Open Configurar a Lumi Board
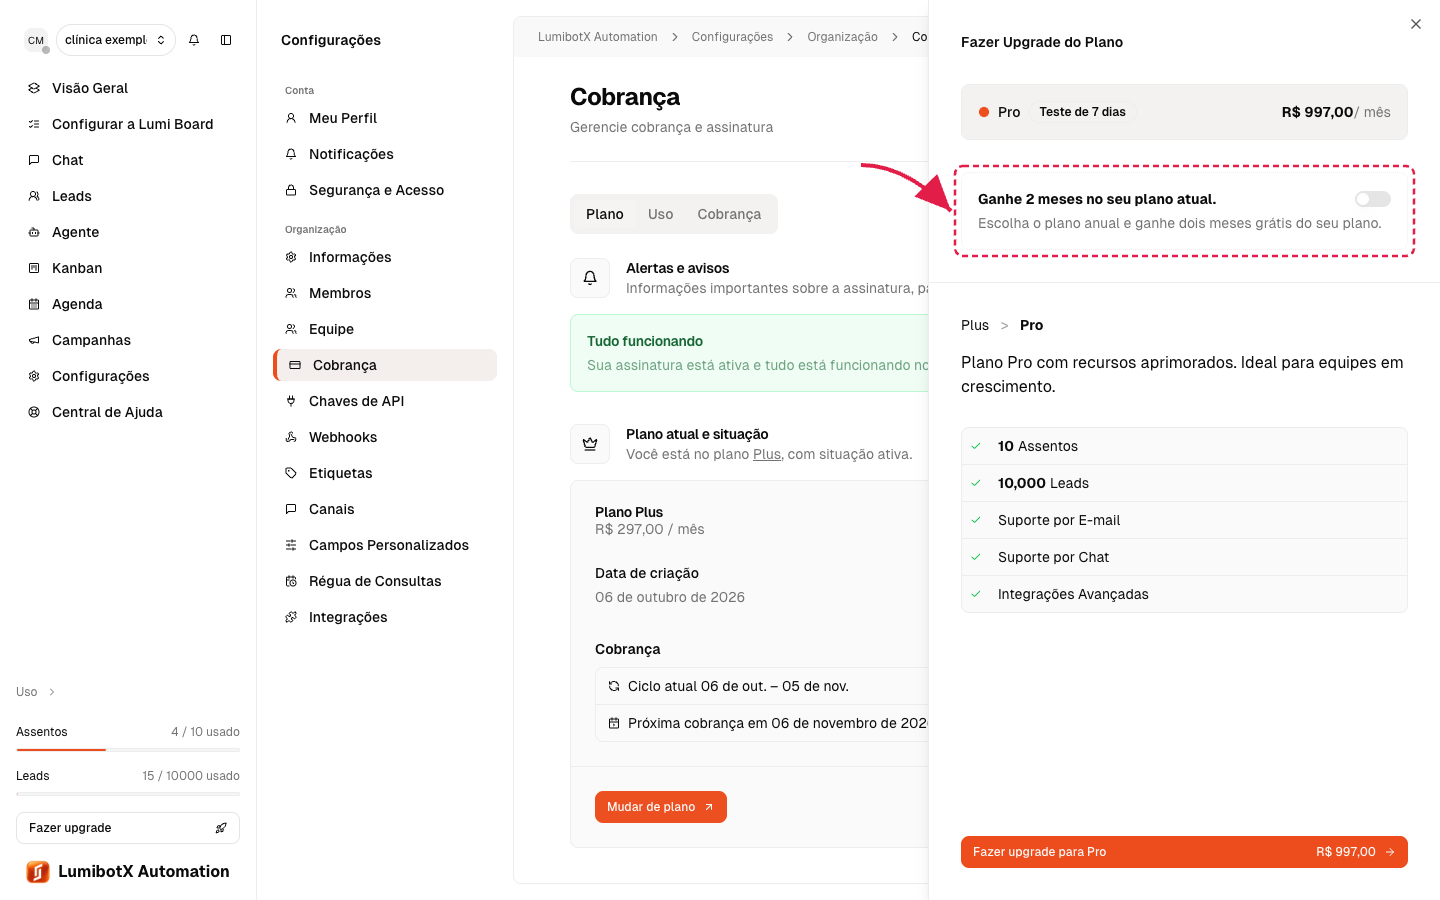Screen dimensions: 1440x900 pos(128,124)
